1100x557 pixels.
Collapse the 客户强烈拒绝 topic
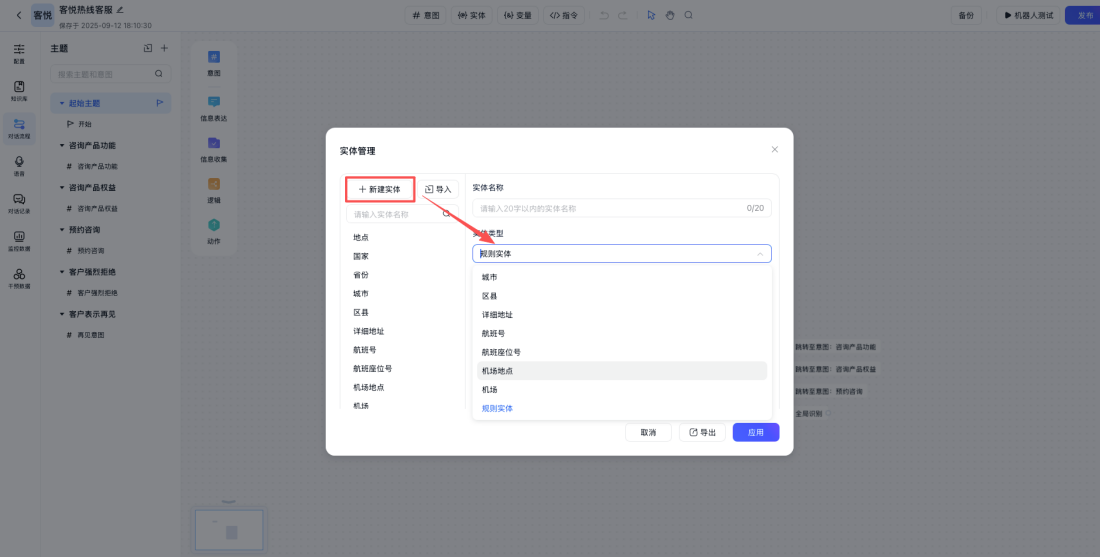pos(62,271)
